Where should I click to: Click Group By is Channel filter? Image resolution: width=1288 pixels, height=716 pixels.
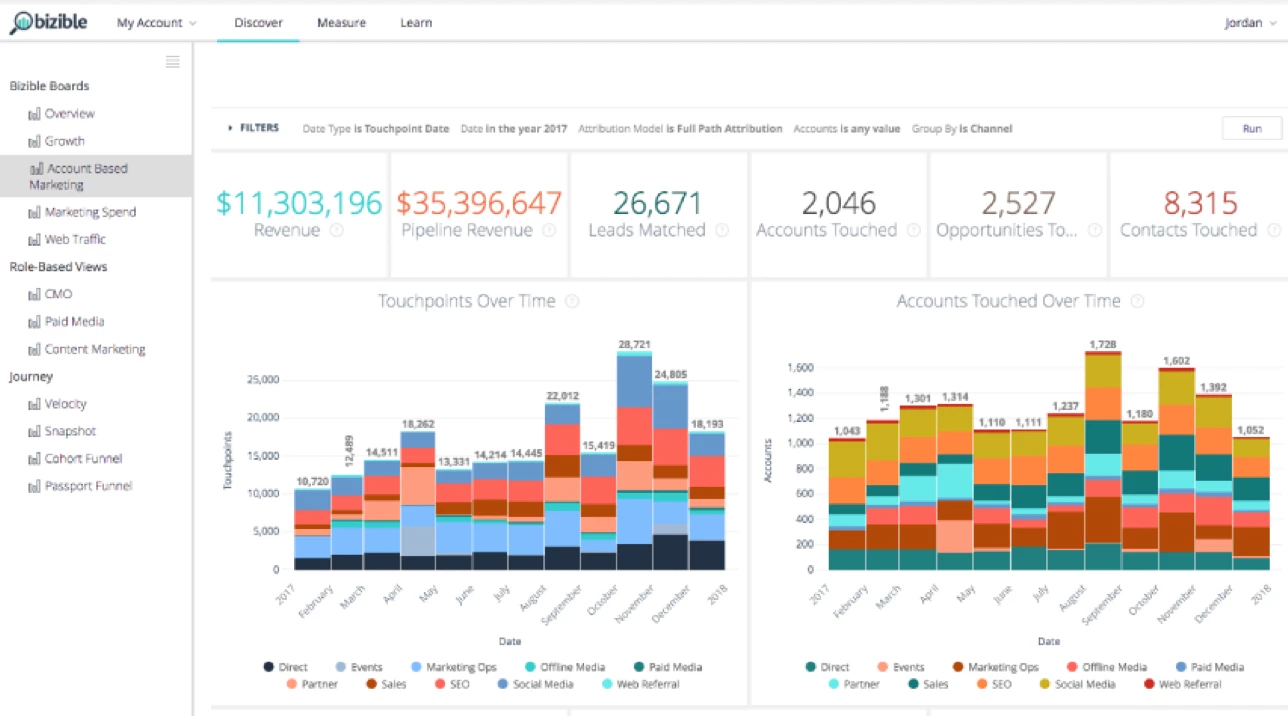click(962, 129)
